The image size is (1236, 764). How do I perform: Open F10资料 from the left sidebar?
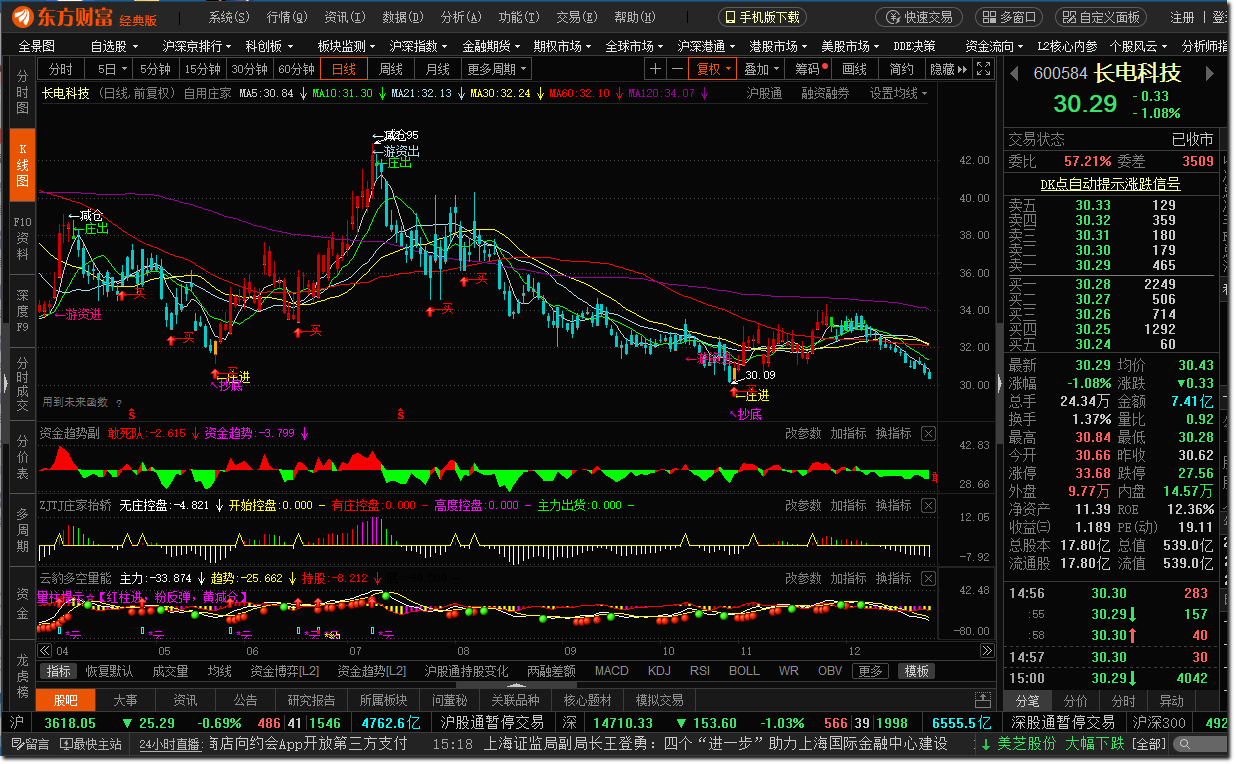click(22, 237)
